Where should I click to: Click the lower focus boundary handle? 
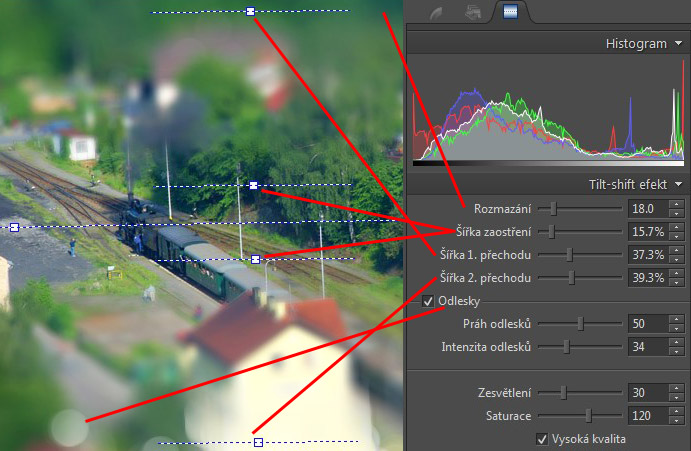(x=256, y=259)
